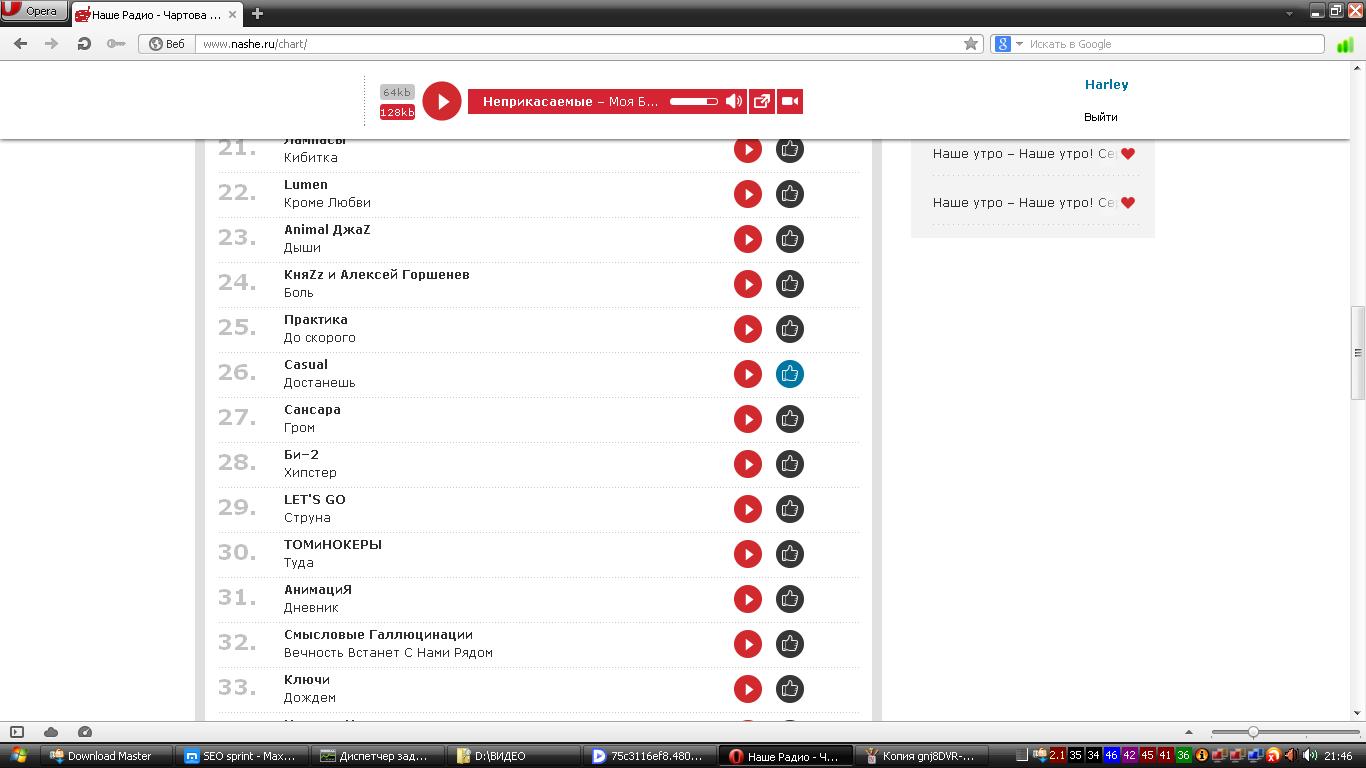Viewport: 1366px width, 768px height.
Task: Reload the current page
Action: click(84, 44)
